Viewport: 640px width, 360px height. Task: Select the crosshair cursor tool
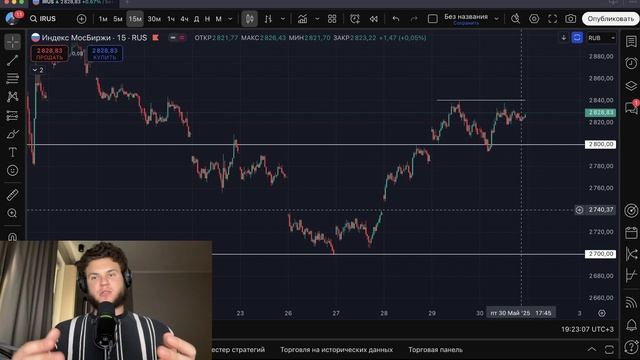click(x=13, y=42)
